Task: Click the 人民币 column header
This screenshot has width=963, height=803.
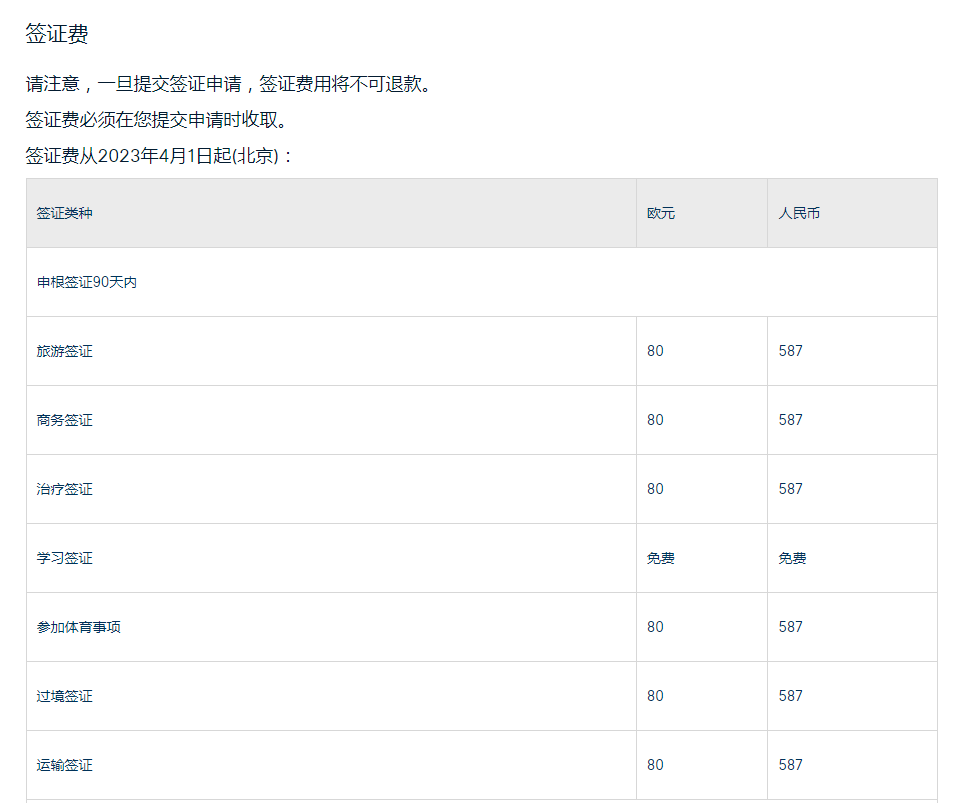Action: (x=799, y=213)
